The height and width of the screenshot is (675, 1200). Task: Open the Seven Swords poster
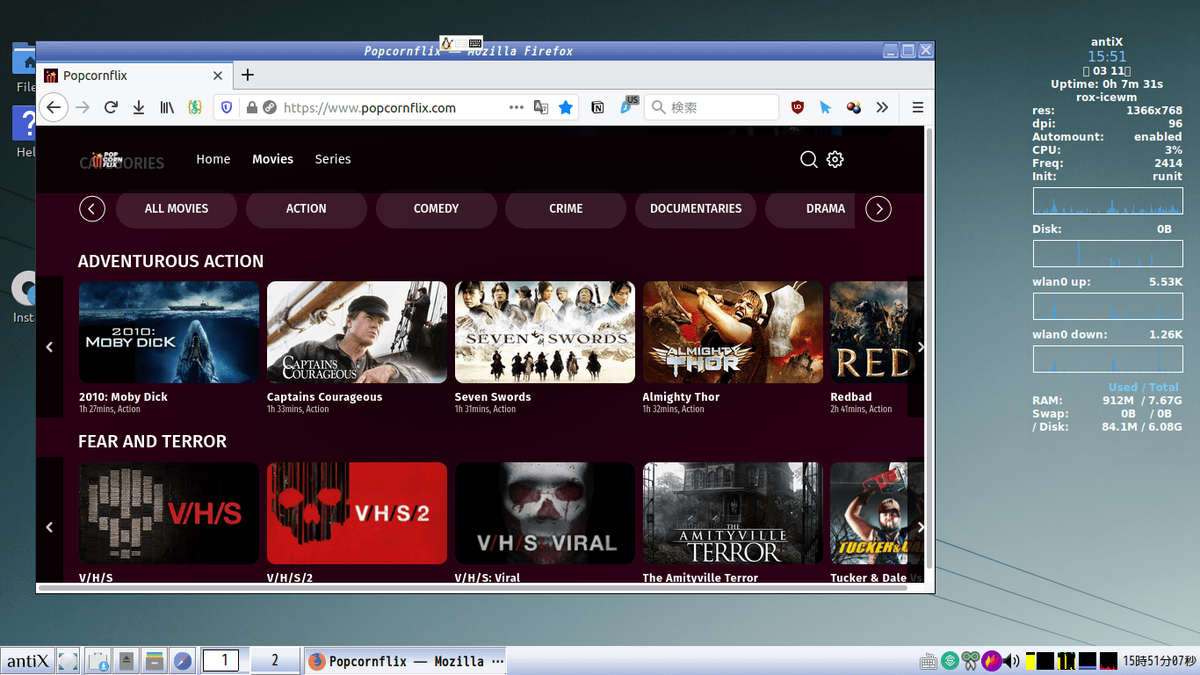(545, 332)
